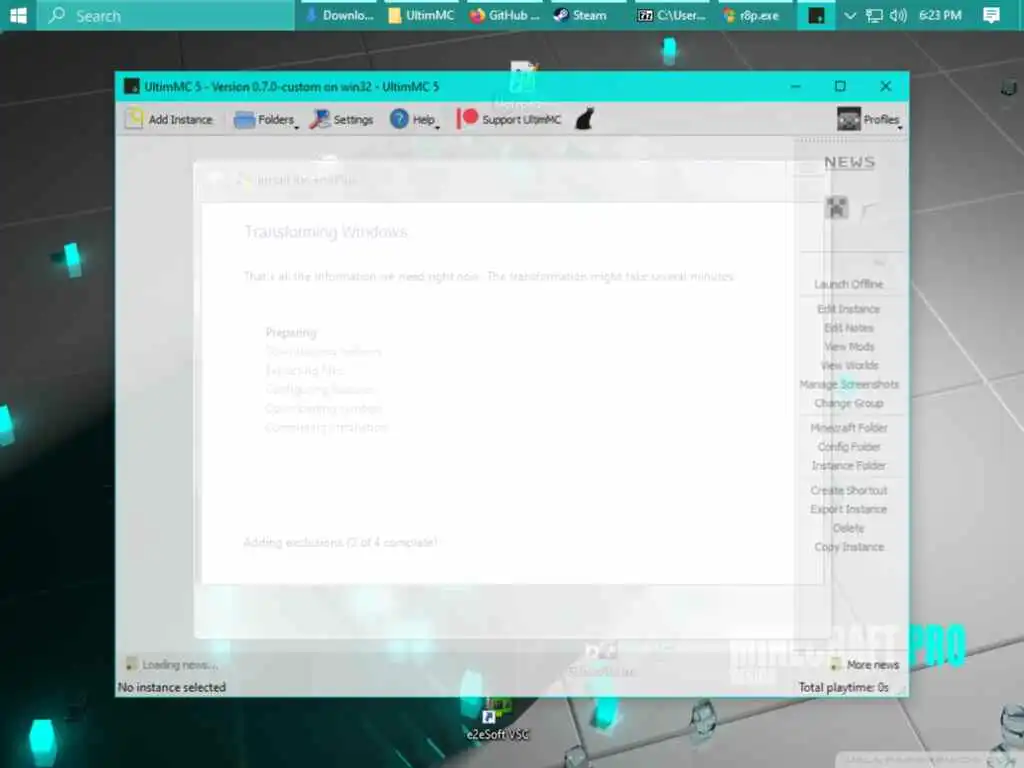Open Edit Notes

click(x=848, y=328)
